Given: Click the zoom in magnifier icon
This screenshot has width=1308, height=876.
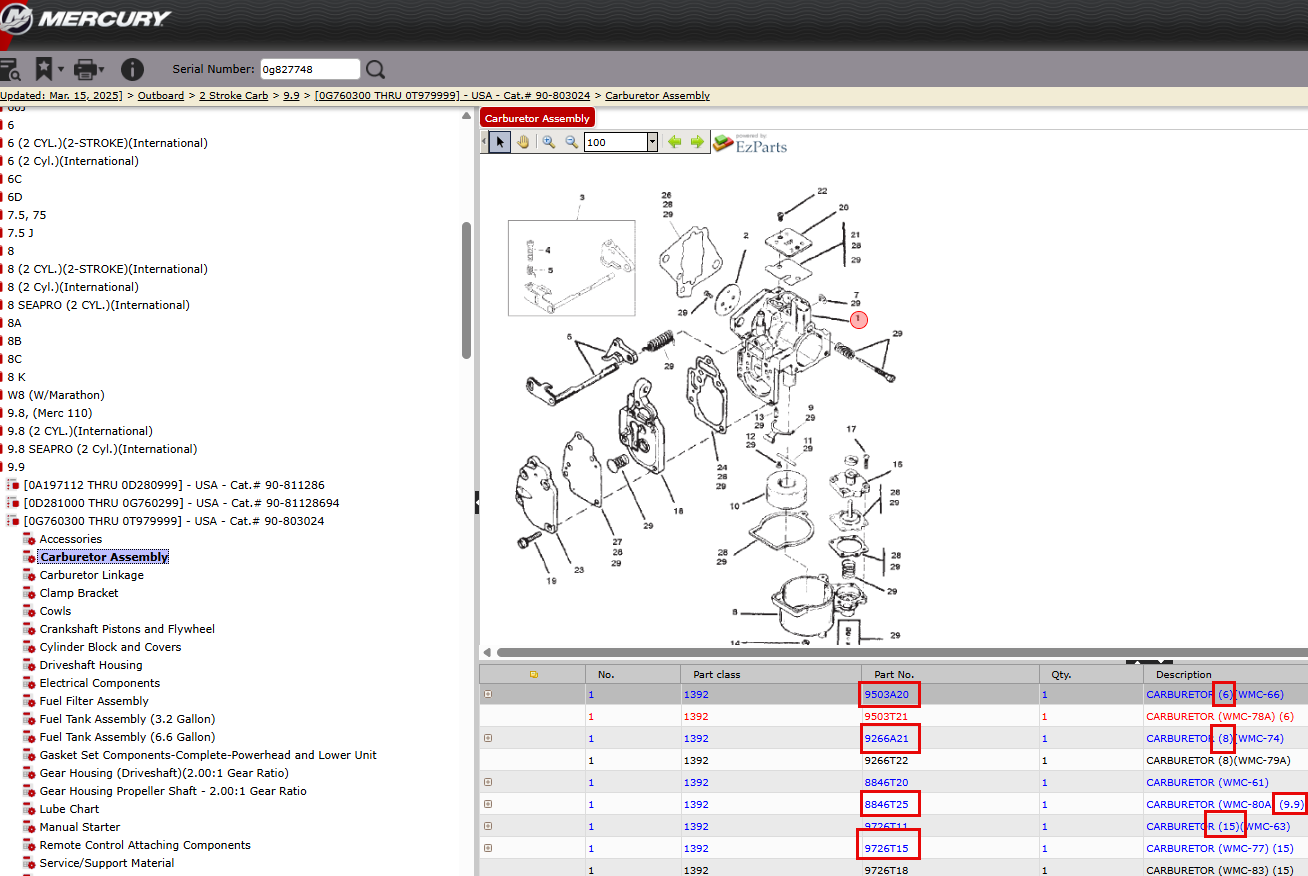Looking at the screenshot, I should [549, 142].
